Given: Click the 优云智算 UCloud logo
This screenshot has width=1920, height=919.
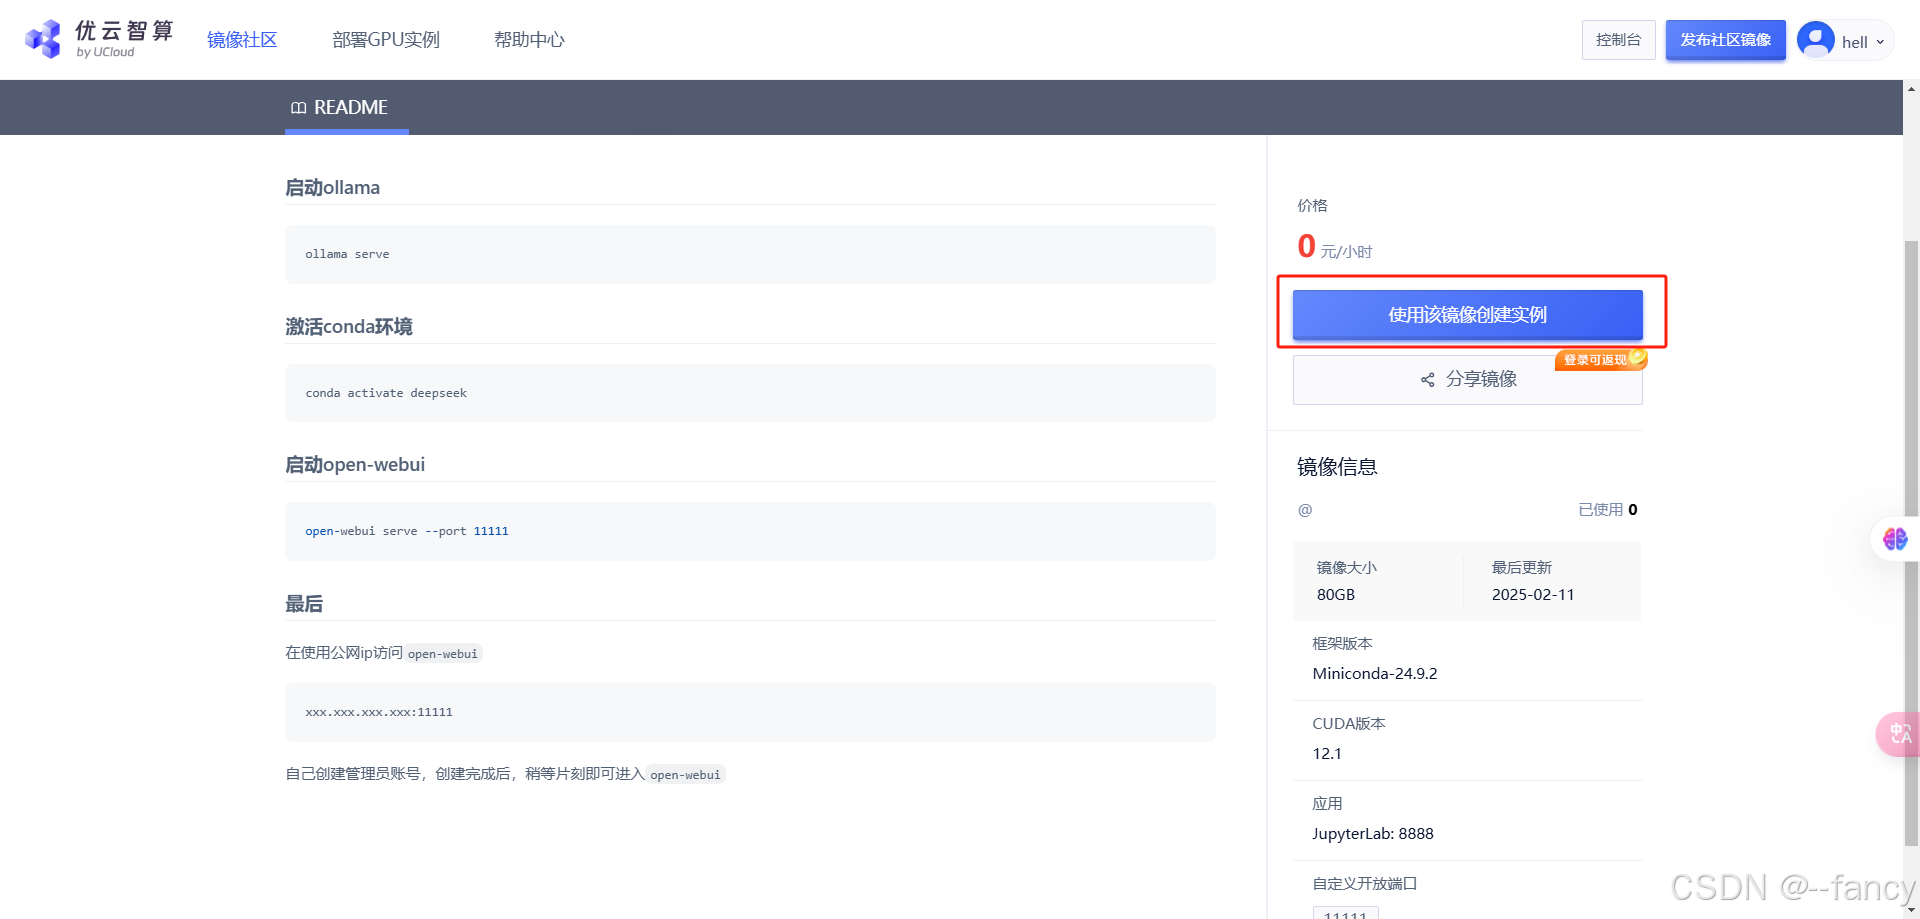Looking at the screenshot, I should pos(99,39).
